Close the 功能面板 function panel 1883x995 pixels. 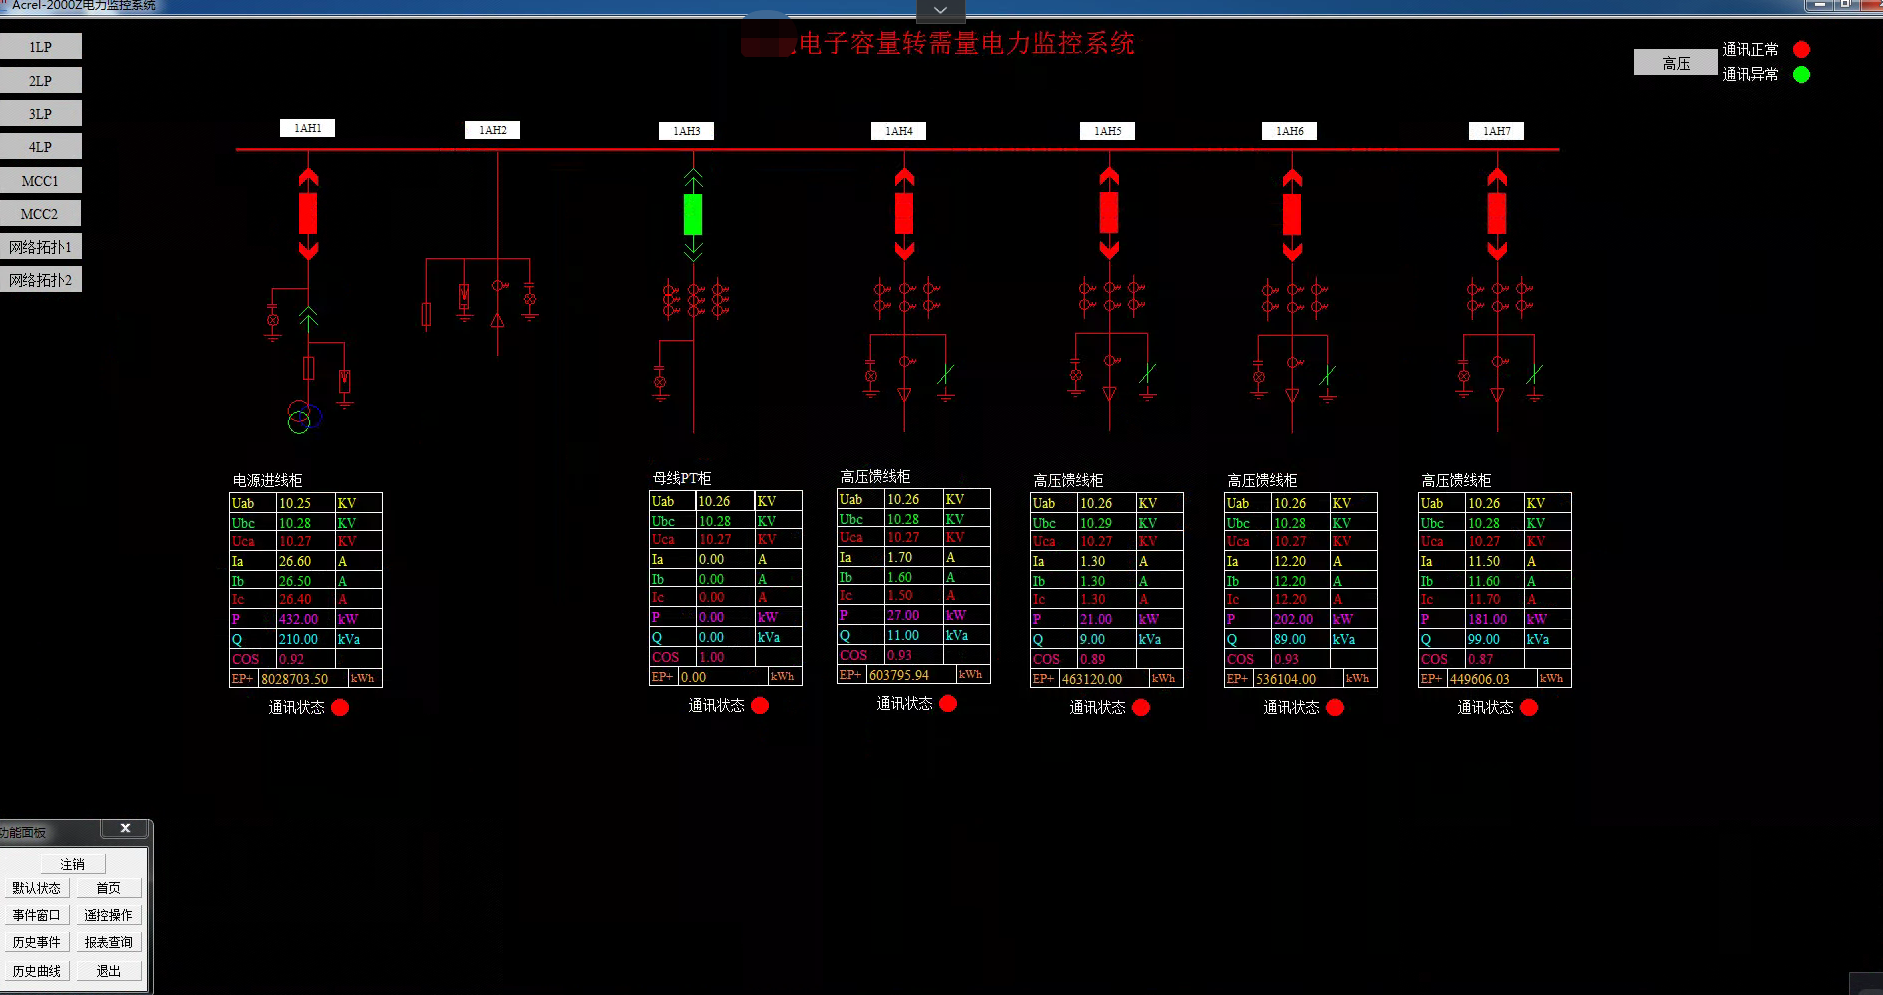[x=125, y=829]
